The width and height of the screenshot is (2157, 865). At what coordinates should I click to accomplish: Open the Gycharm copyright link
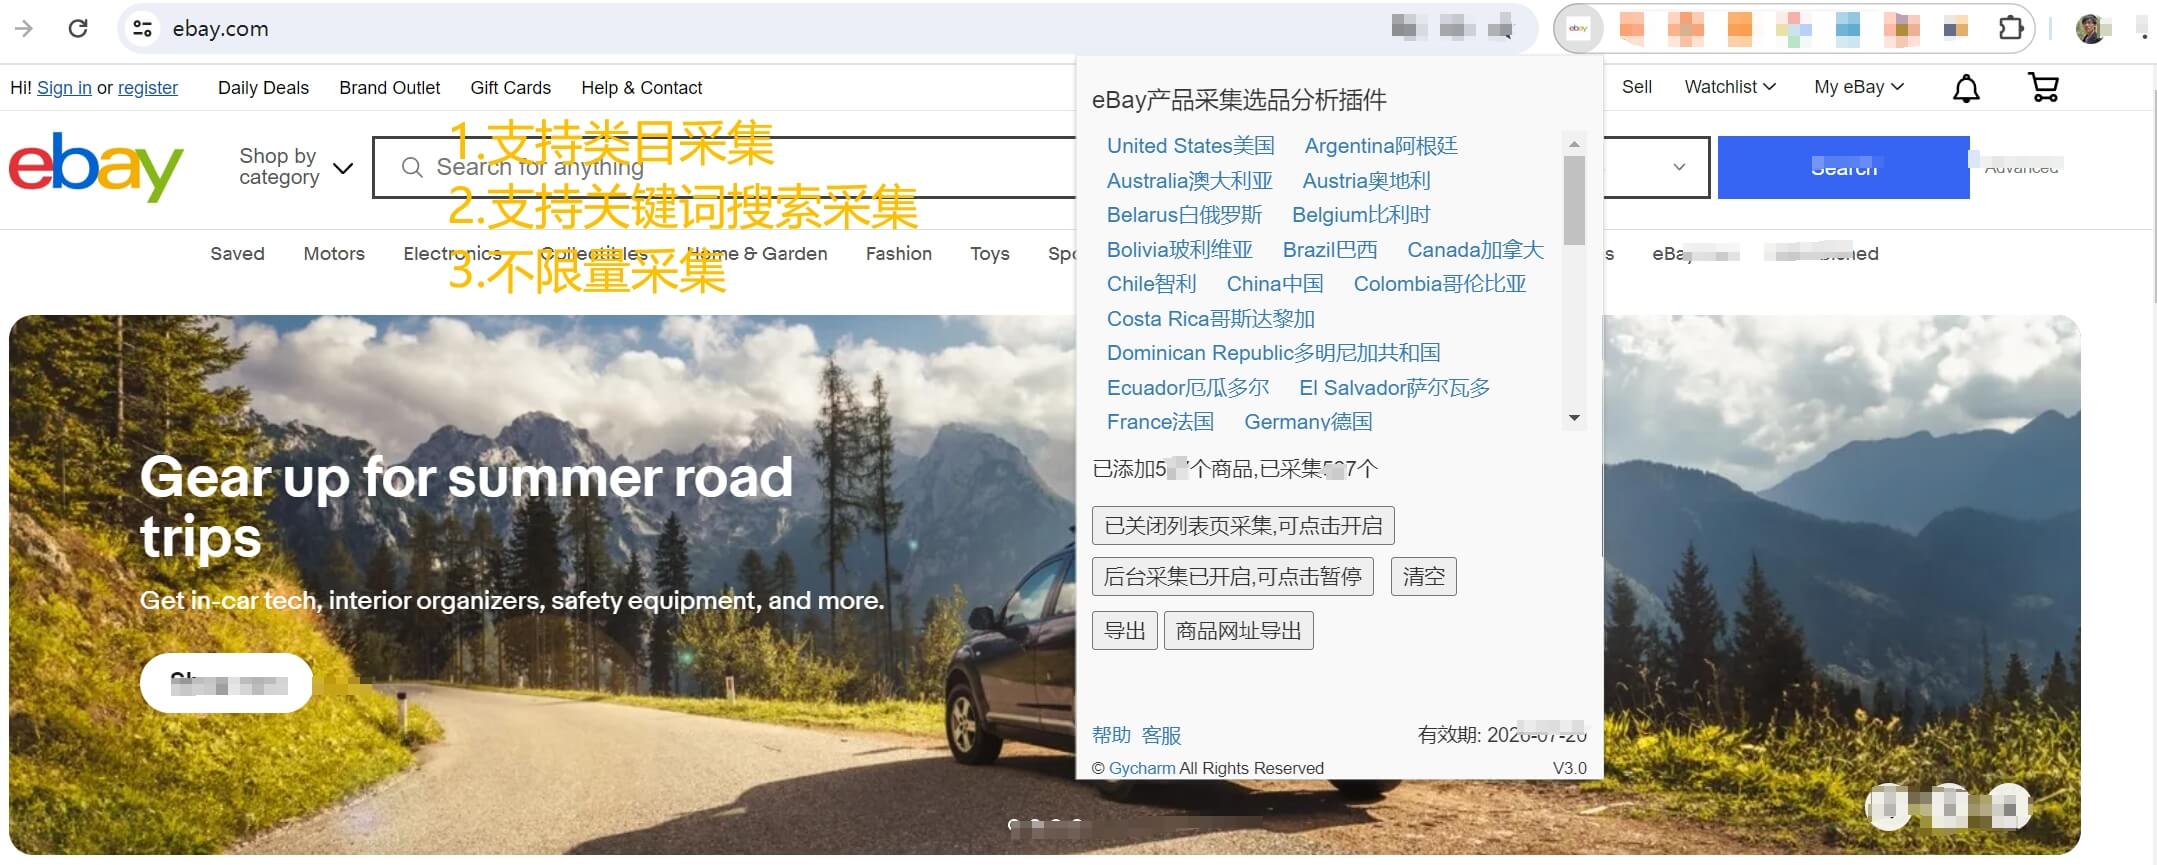click(1142, 768)
